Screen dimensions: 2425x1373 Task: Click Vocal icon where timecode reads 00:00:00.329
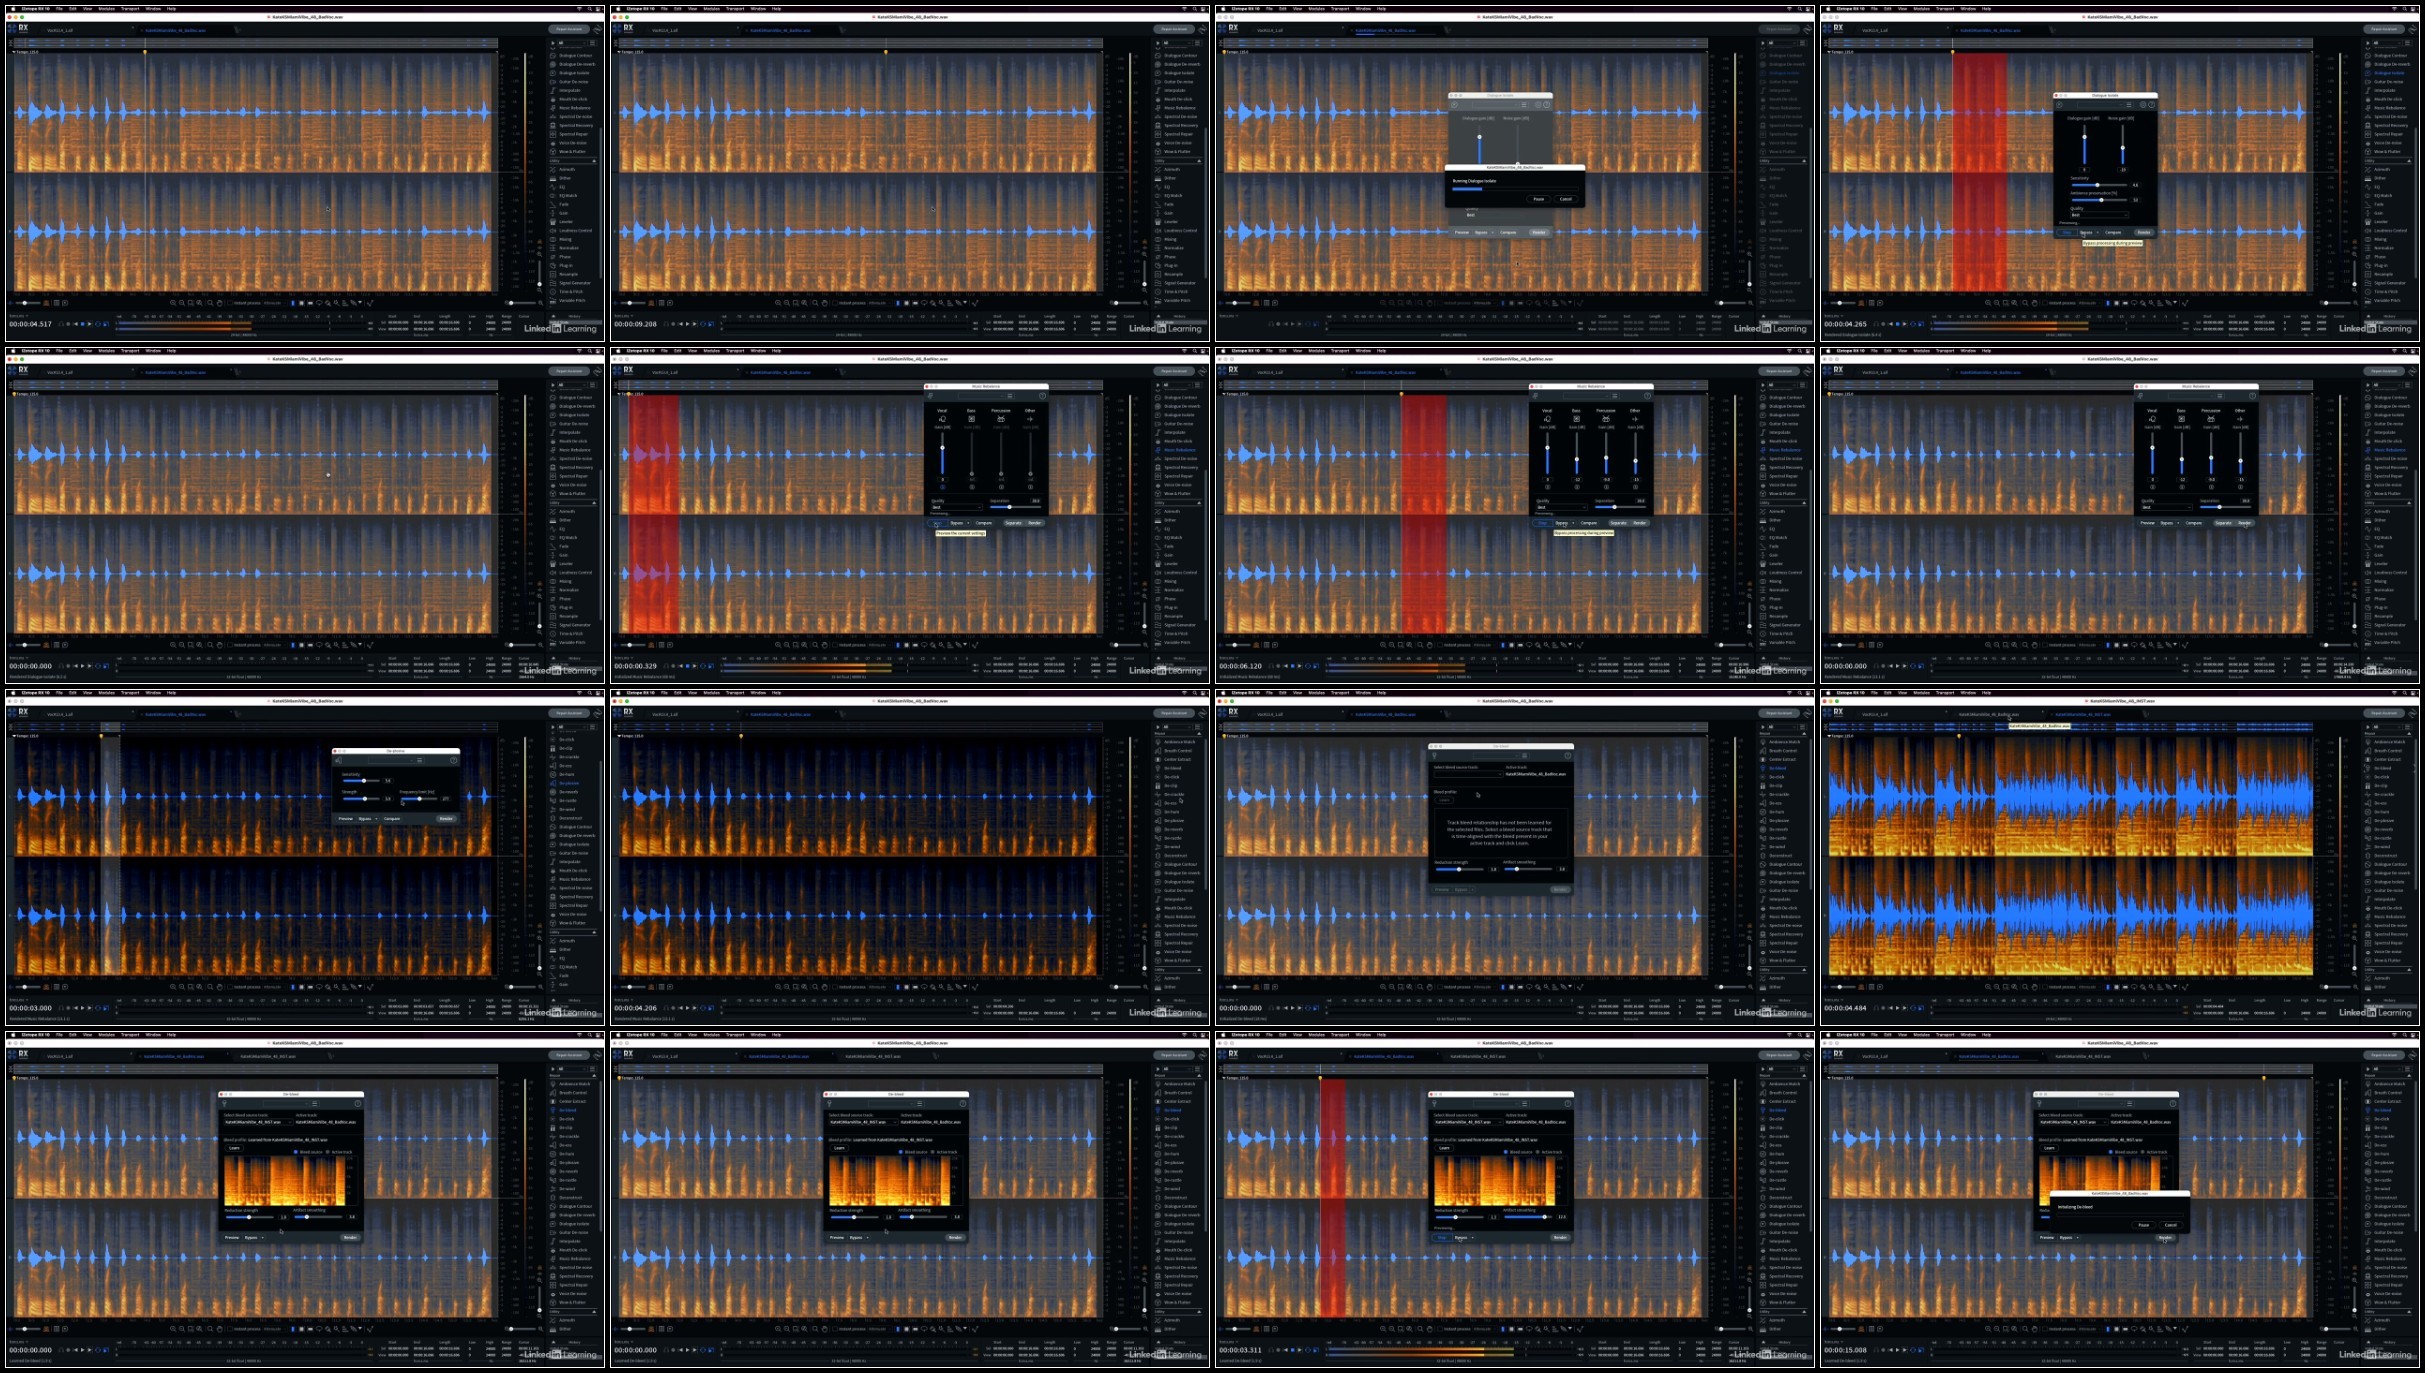tap(942, 419)
